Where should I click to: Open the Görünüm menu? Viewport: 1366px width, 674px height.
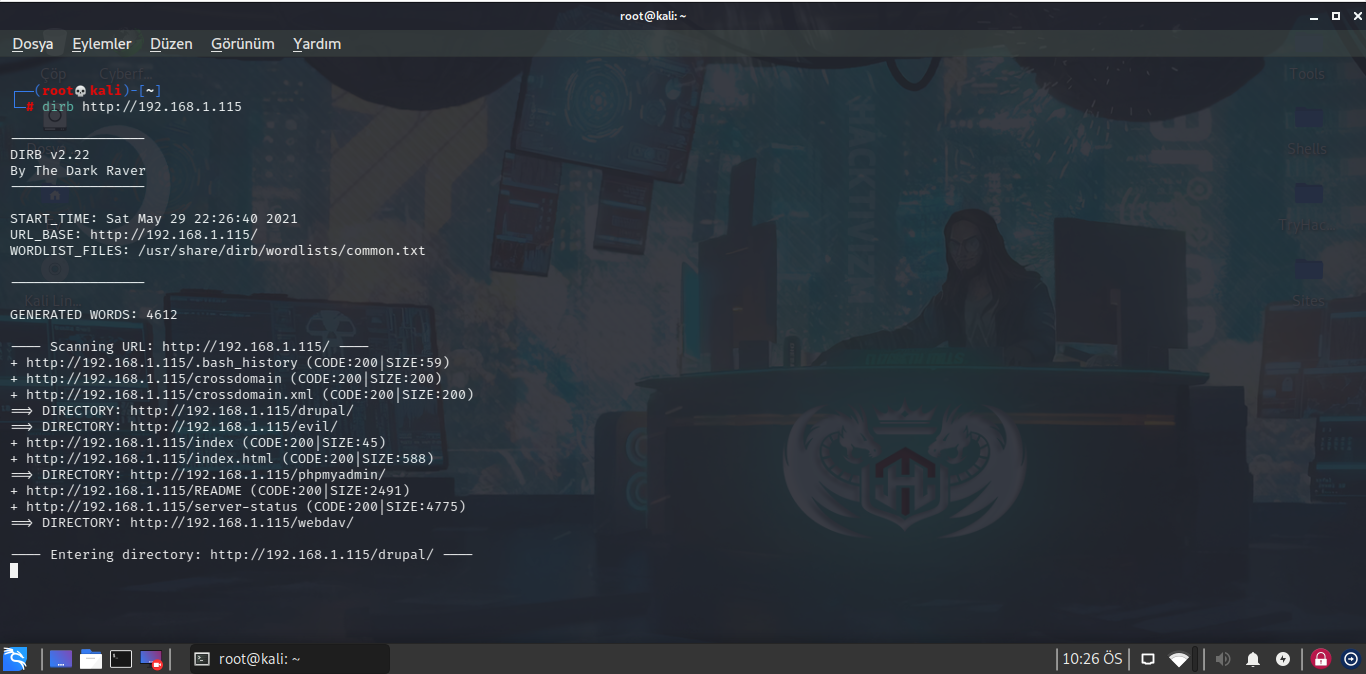[242, 44]
